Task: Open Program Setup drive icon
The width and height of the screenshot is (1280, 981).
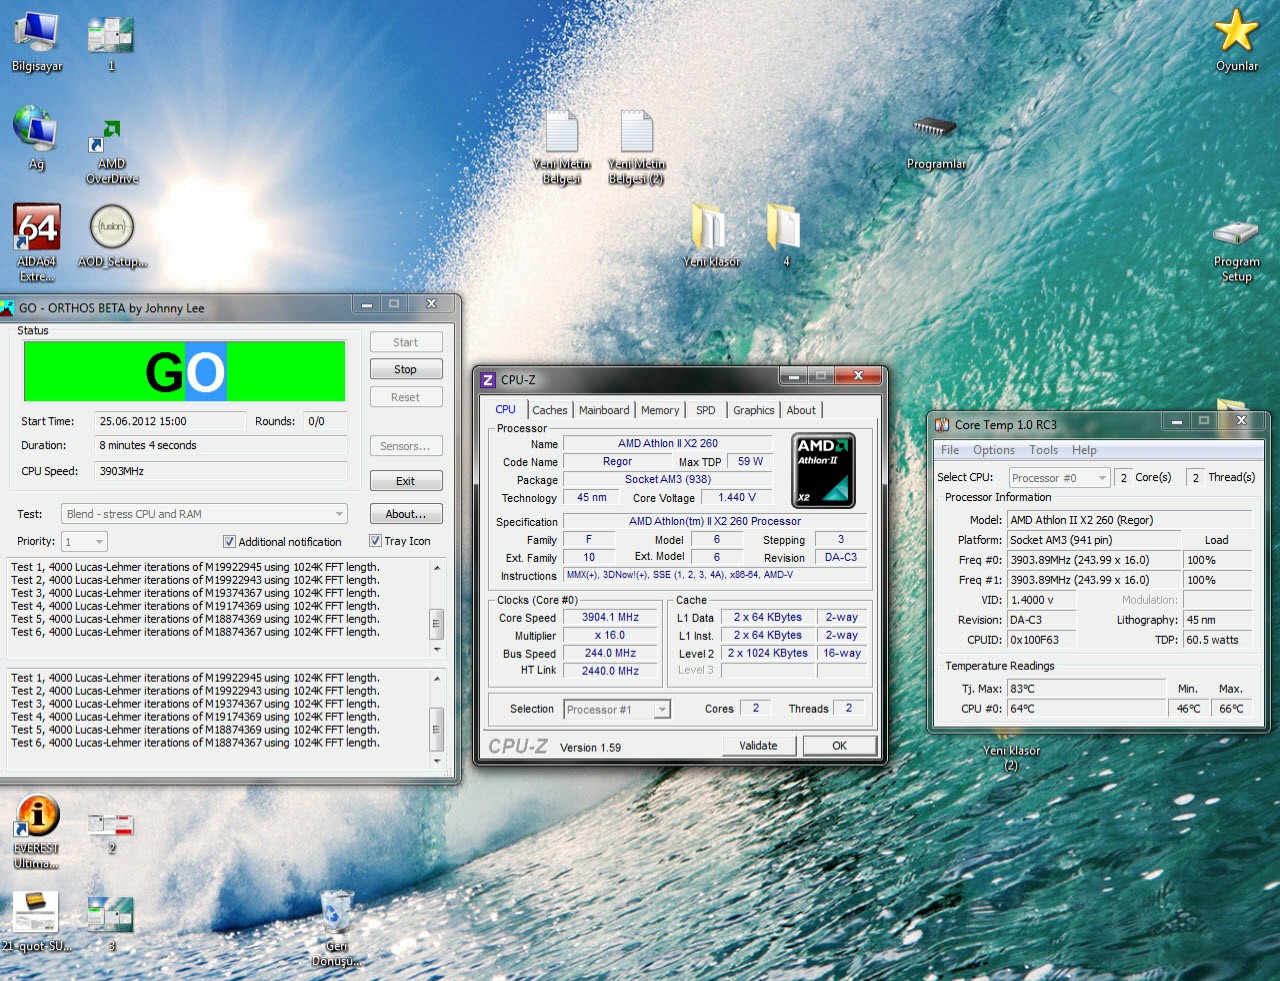Action: pyautogui.click(x=1236, y=250)
